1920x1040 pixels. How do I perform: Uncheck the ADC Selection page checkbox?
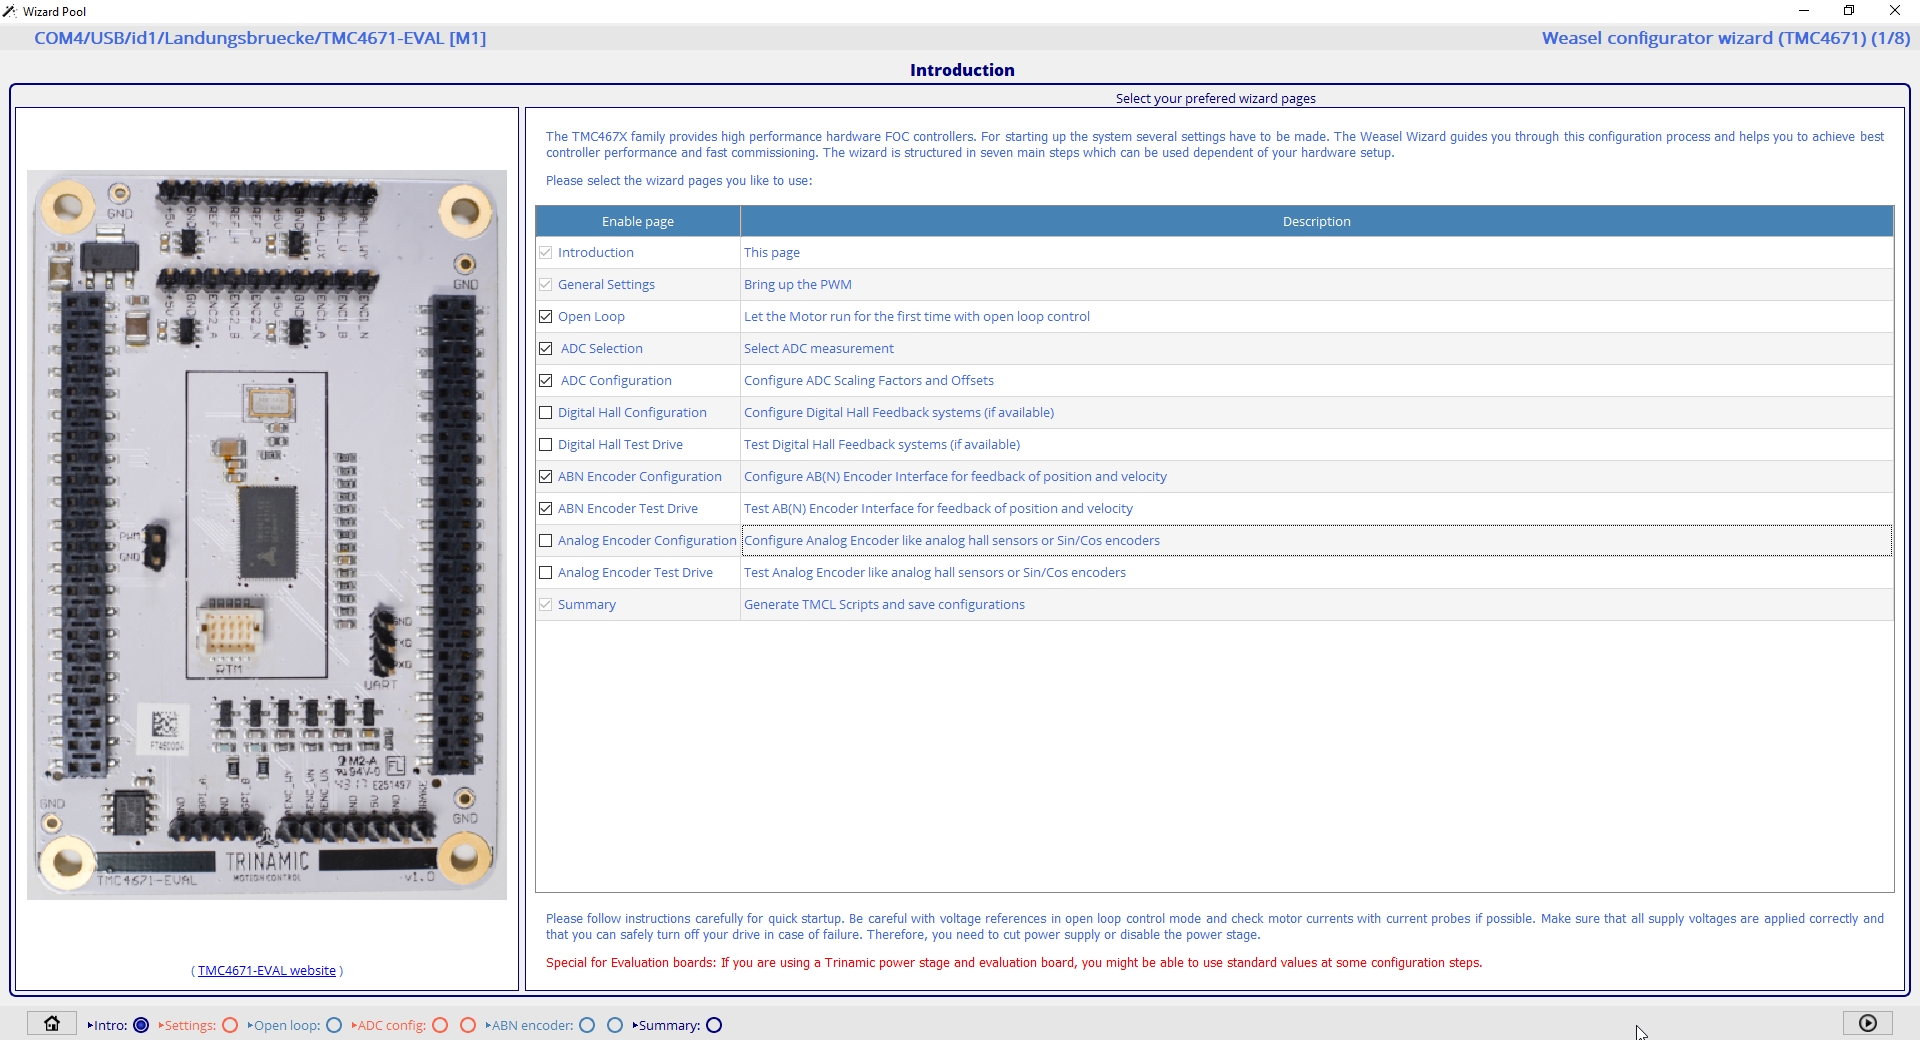(546, 349)
